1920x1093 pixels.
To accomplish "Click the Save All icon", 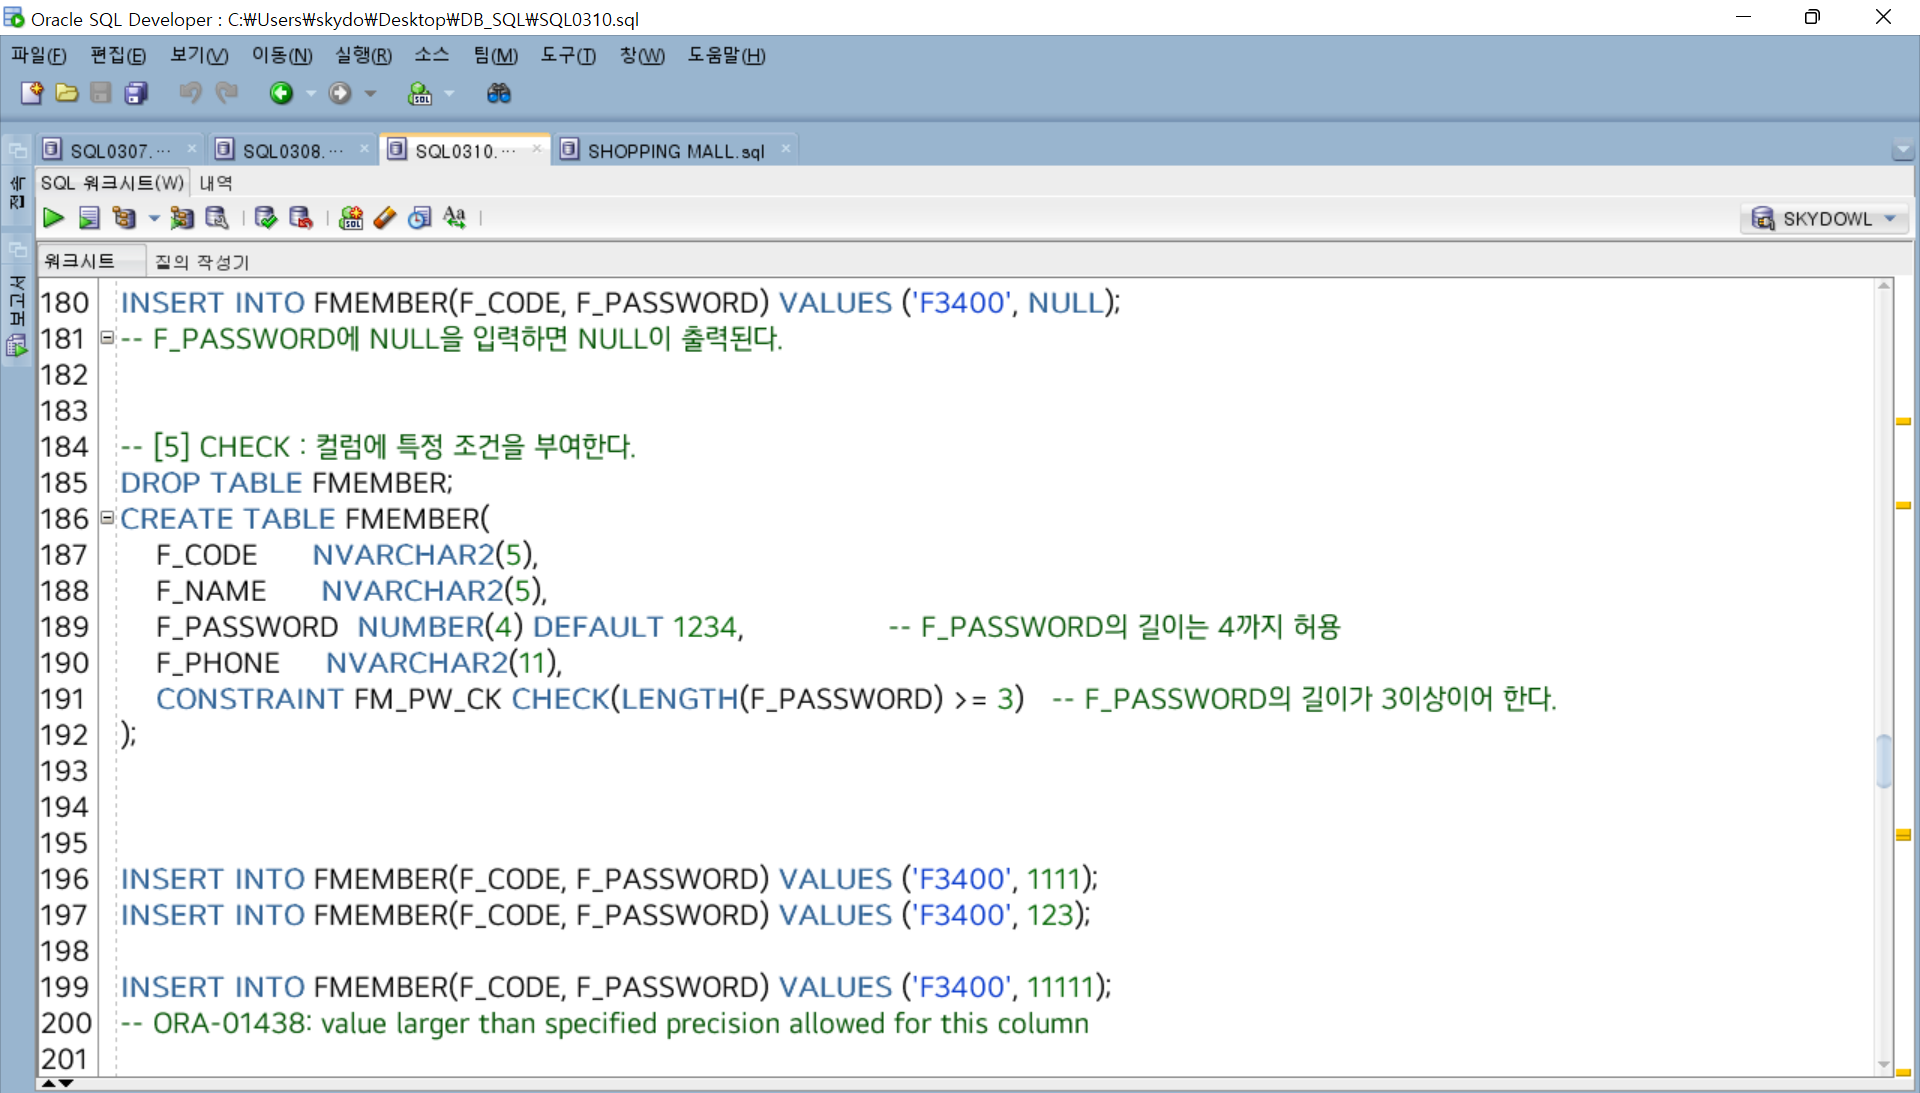I will click(x=136, y=93).
